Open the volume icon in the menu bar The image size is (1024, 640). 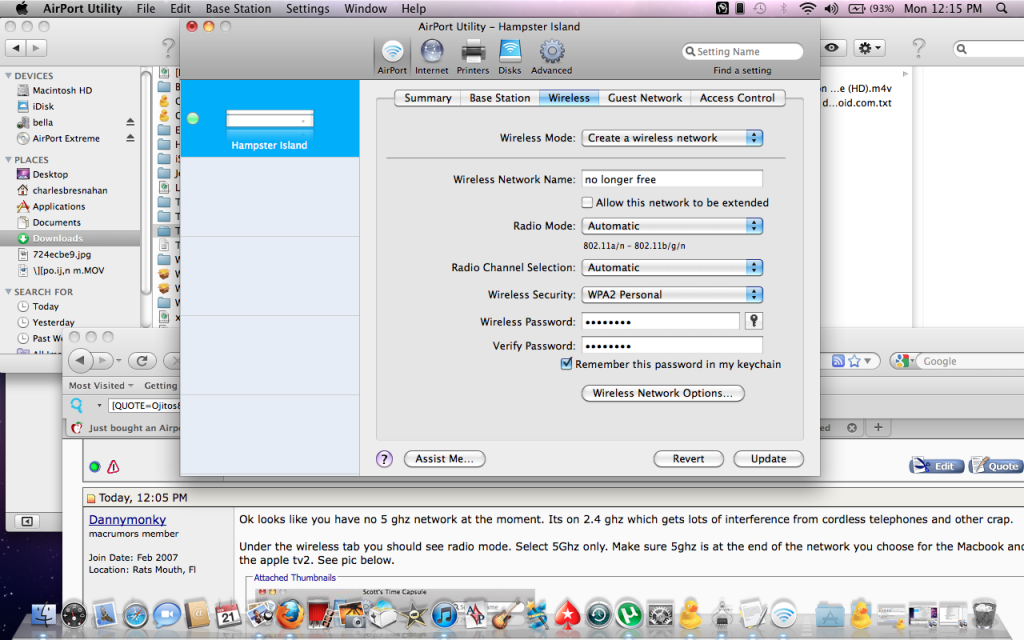[x=831, y=8]
